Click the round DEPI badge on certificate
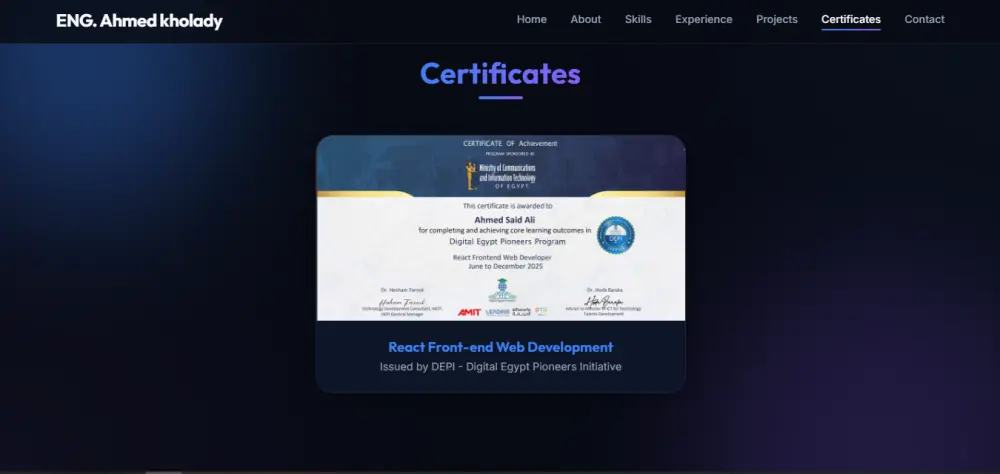 coord(615,235)
